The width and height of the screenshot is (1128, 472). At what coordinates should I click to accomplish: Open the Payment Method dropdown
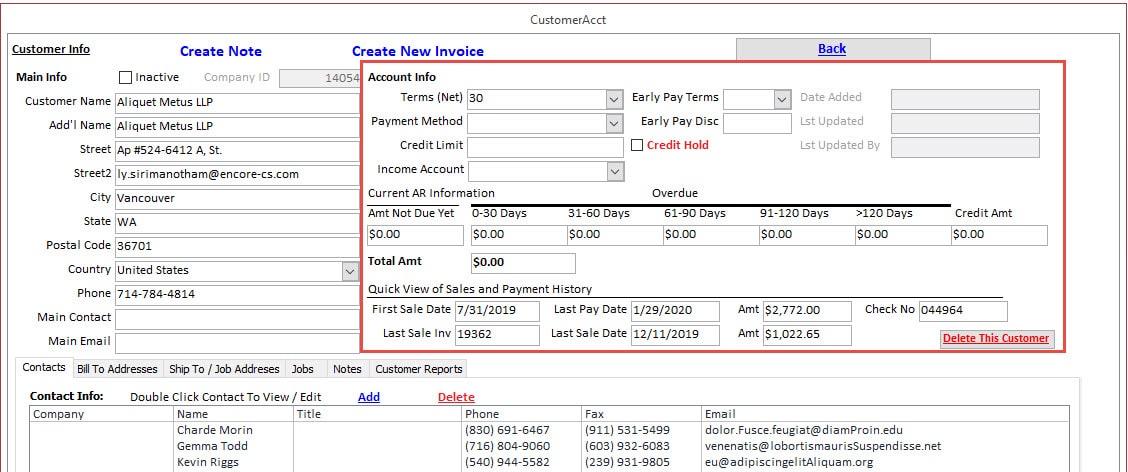(x=614, y=123)
